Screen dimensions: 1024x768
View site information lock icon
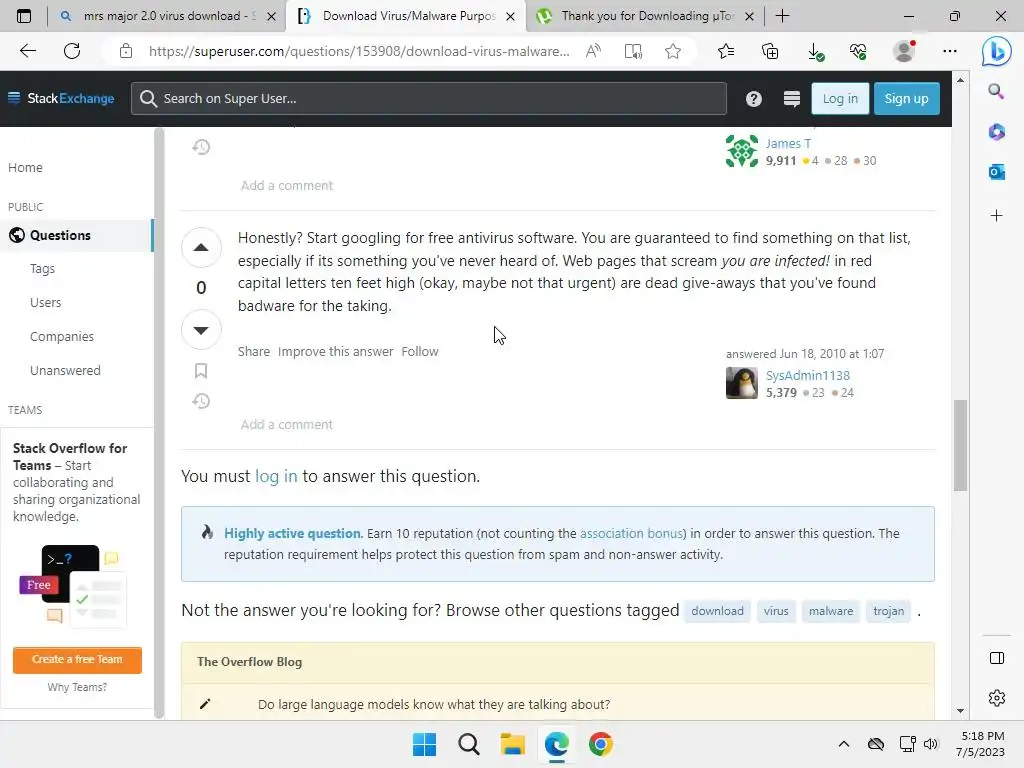tap(126, 51)
